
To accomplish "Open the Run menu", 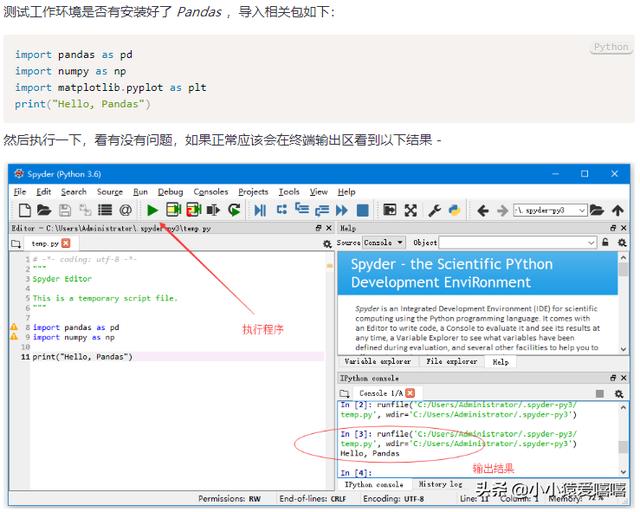I will [140, 192].
